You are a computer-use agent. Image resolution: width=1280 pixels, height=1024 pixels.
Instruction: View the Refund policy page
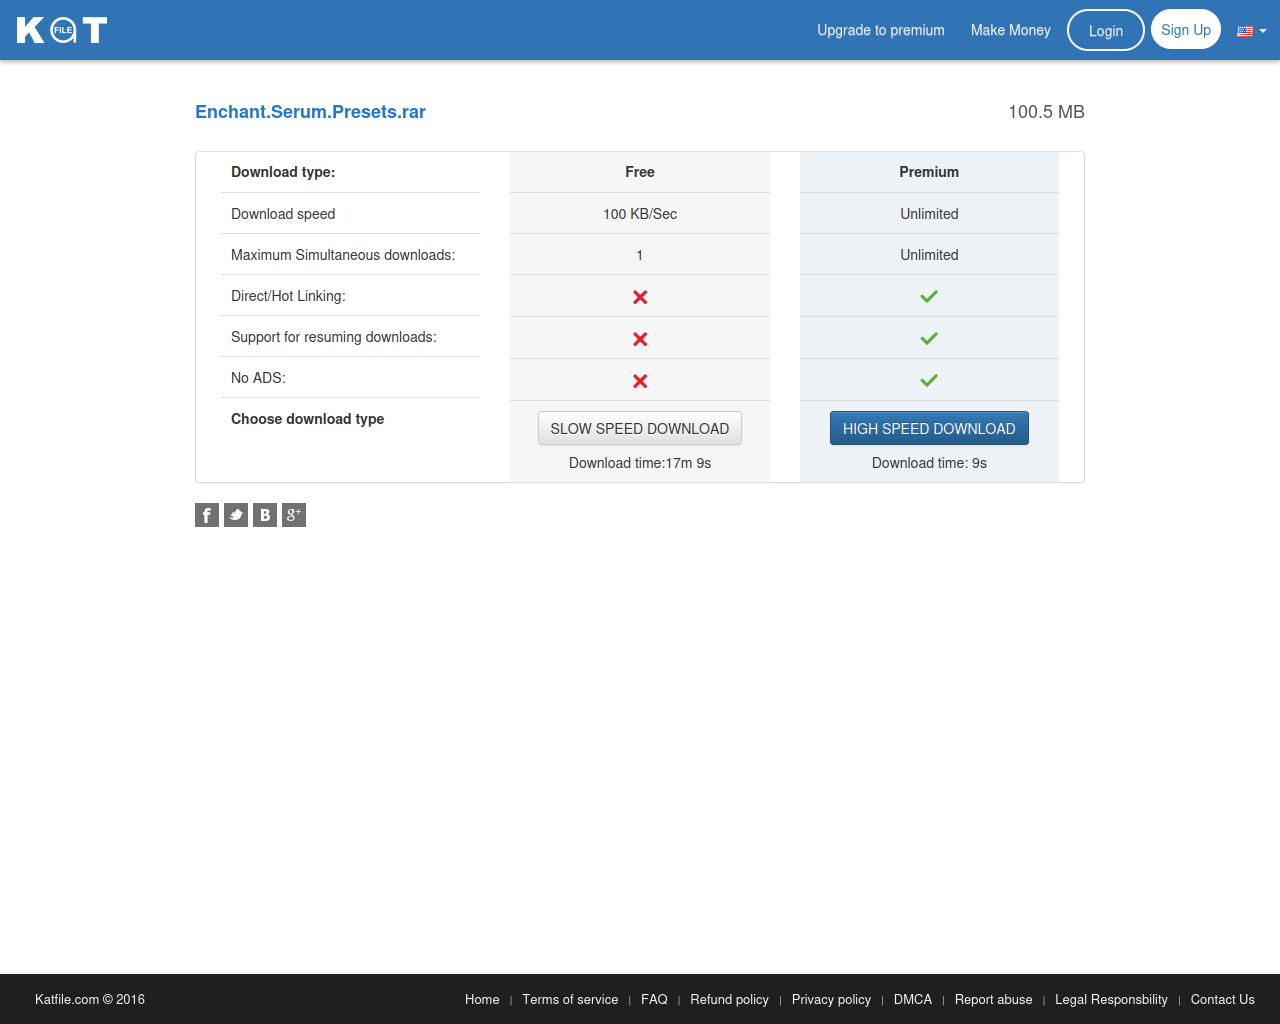coord(729,999)
